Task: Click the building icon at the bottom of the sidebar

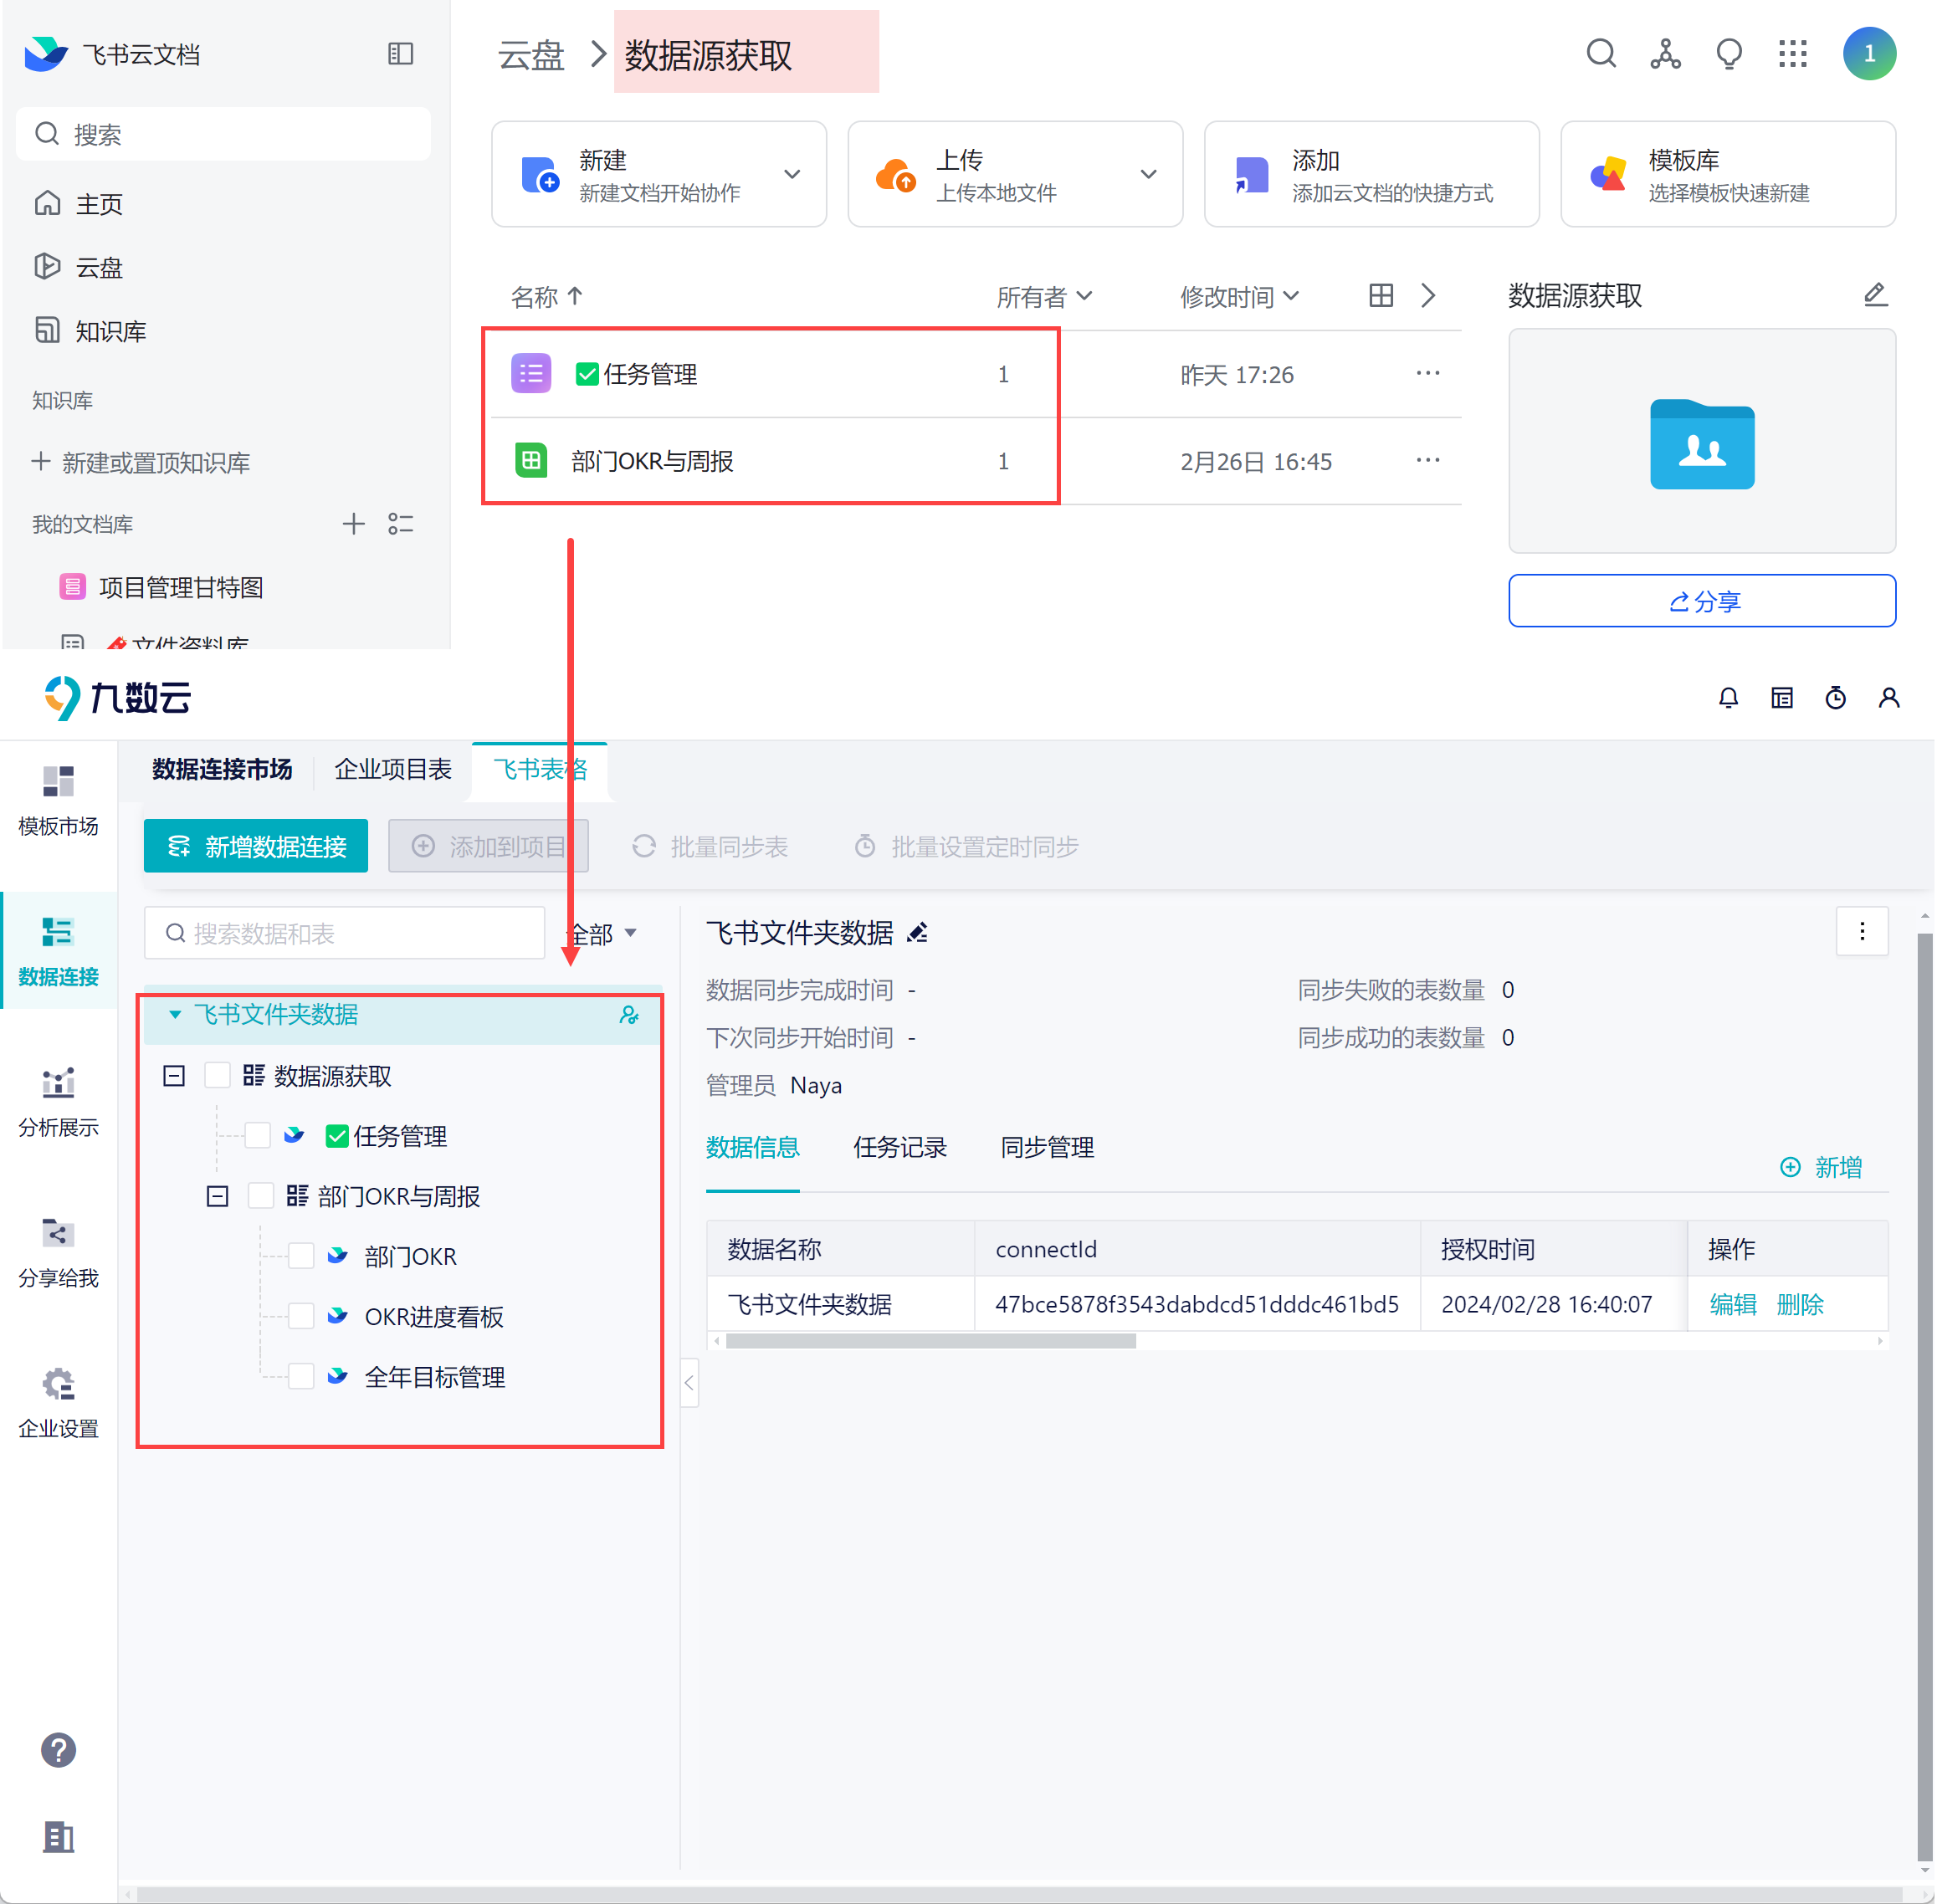Action: (58, 1836)
